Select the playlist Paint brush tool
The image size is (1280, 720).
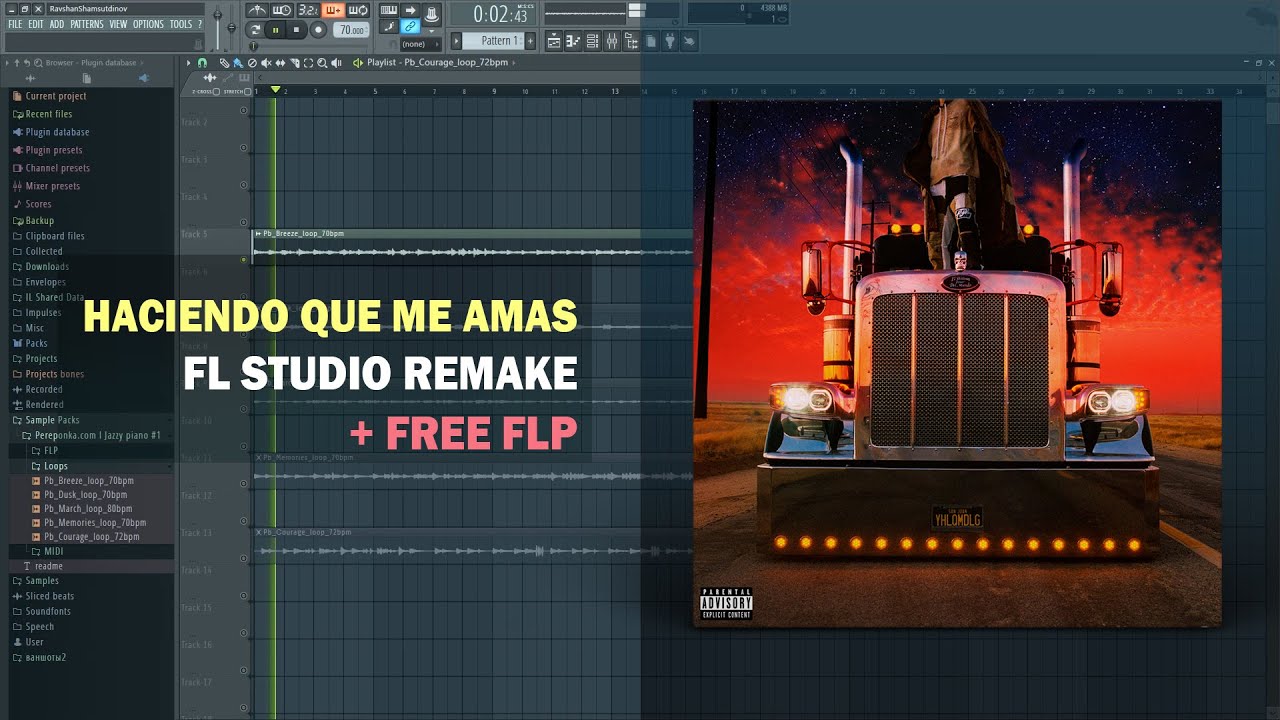pyautogui.click(x=238, y=62)
